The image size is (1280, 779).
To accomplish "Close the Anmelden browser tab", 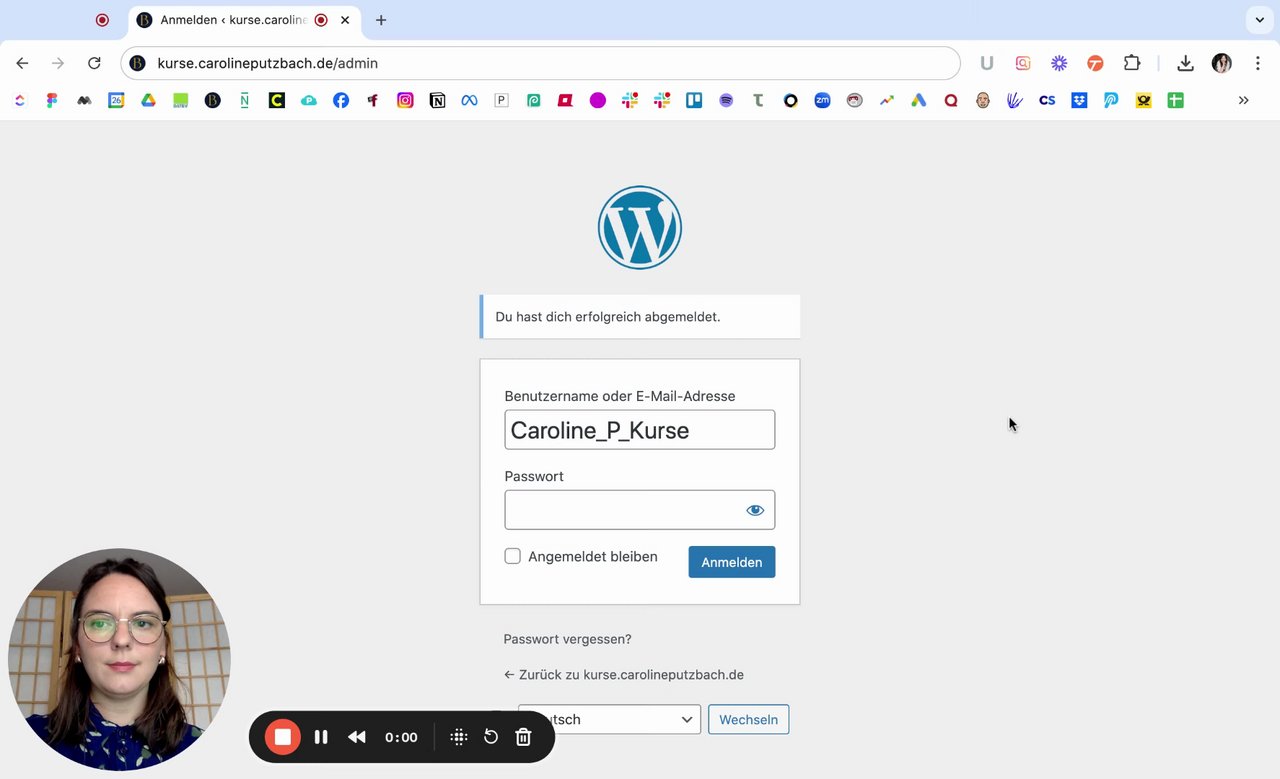I will [346, 20].
